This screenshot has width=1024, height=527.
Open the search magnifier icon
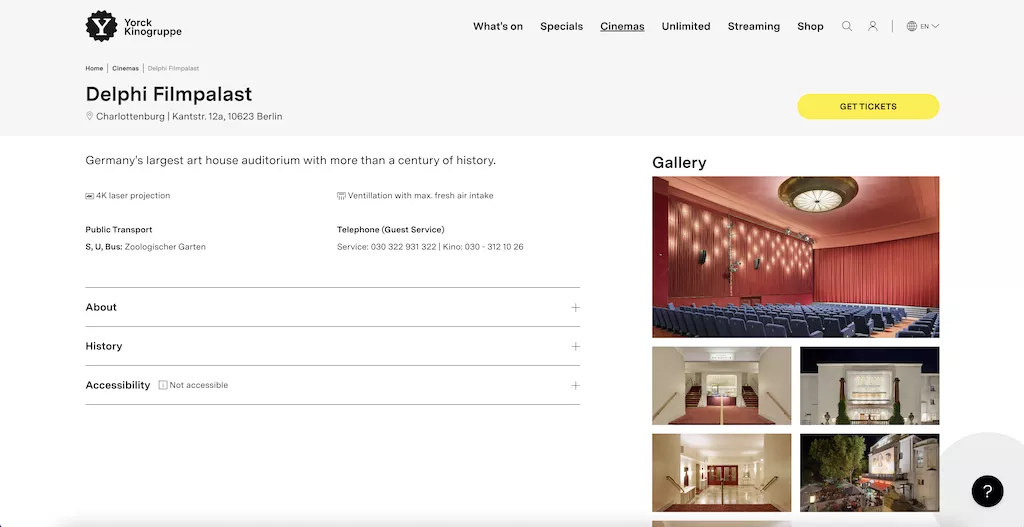(847, 26)
